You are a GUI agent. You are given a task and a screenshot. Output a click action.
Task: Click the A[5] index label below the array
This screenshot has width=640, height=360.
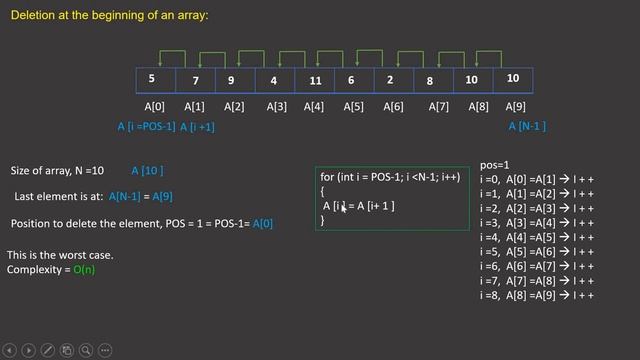(x=353, y=107)
